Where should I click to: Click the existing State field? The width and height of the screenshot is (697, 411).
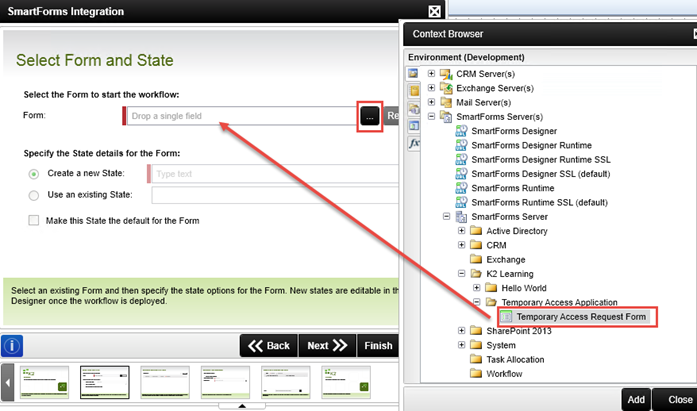click(275, 195)
